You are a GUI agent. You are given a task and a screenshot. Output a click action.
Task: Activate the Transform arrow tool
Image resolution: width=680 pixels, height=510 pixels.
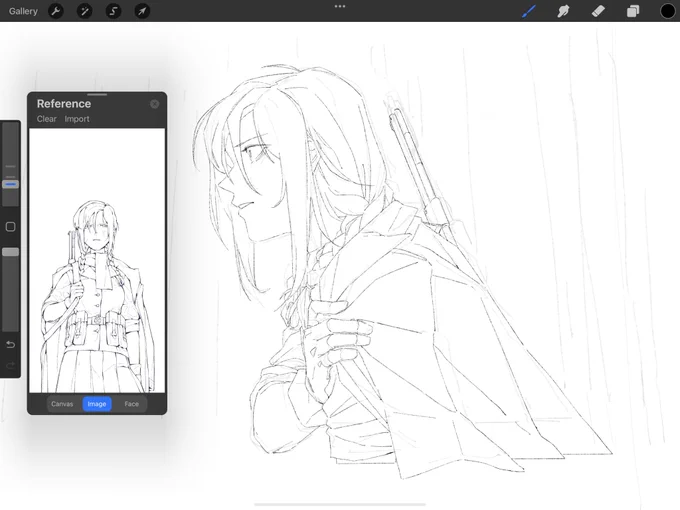[x=142, y=11]
